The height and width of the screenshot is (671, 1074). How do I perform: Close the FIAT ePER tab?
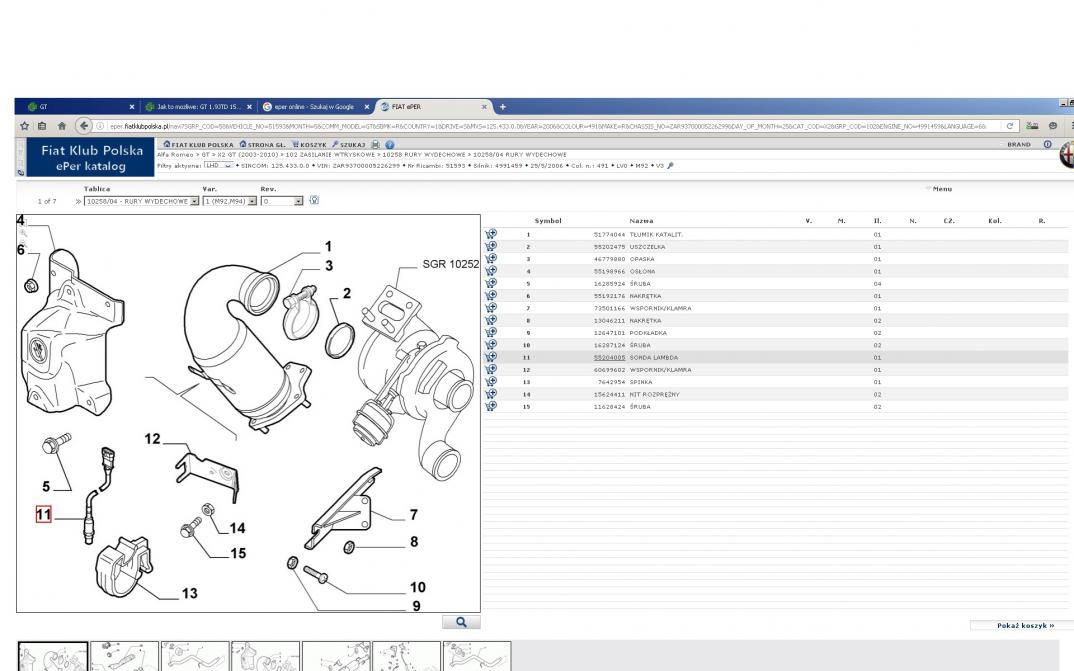[x=484, y=107]
